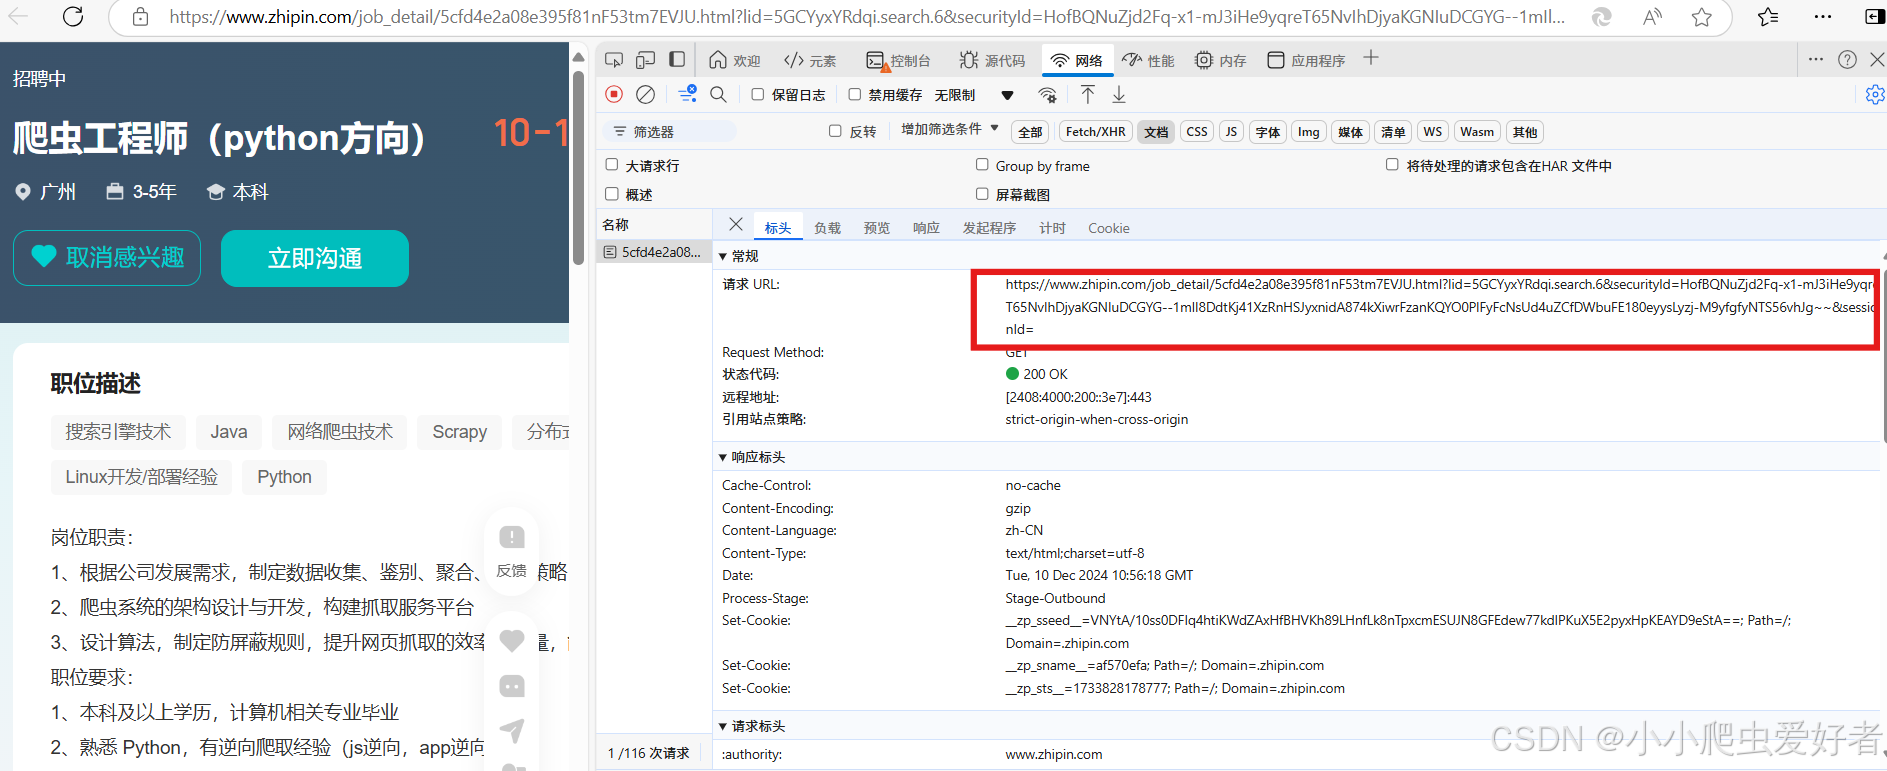Click the 立即沟通 button

315,258
